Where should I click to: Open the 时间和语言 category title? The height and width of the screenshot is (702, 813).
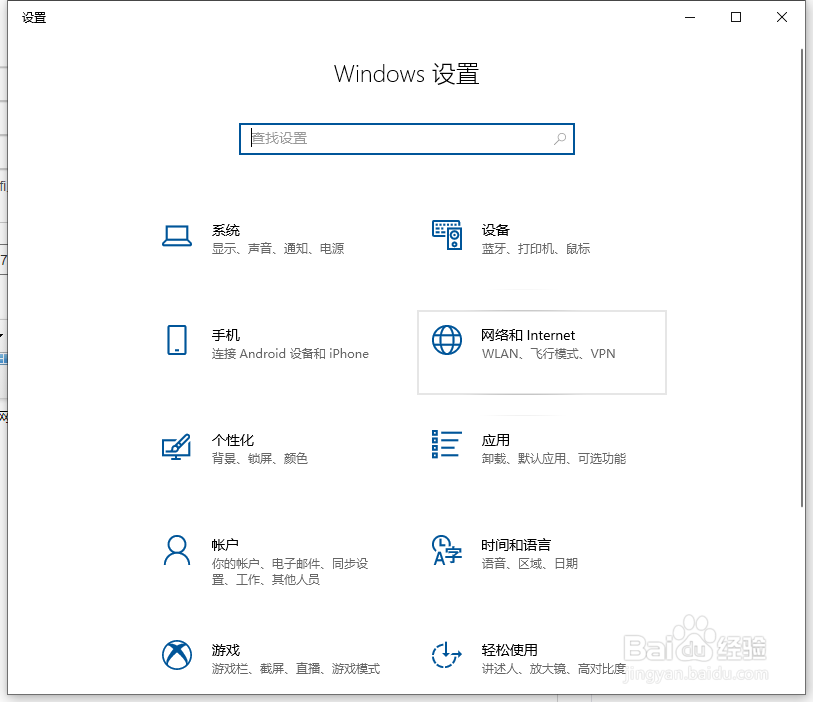516,545
